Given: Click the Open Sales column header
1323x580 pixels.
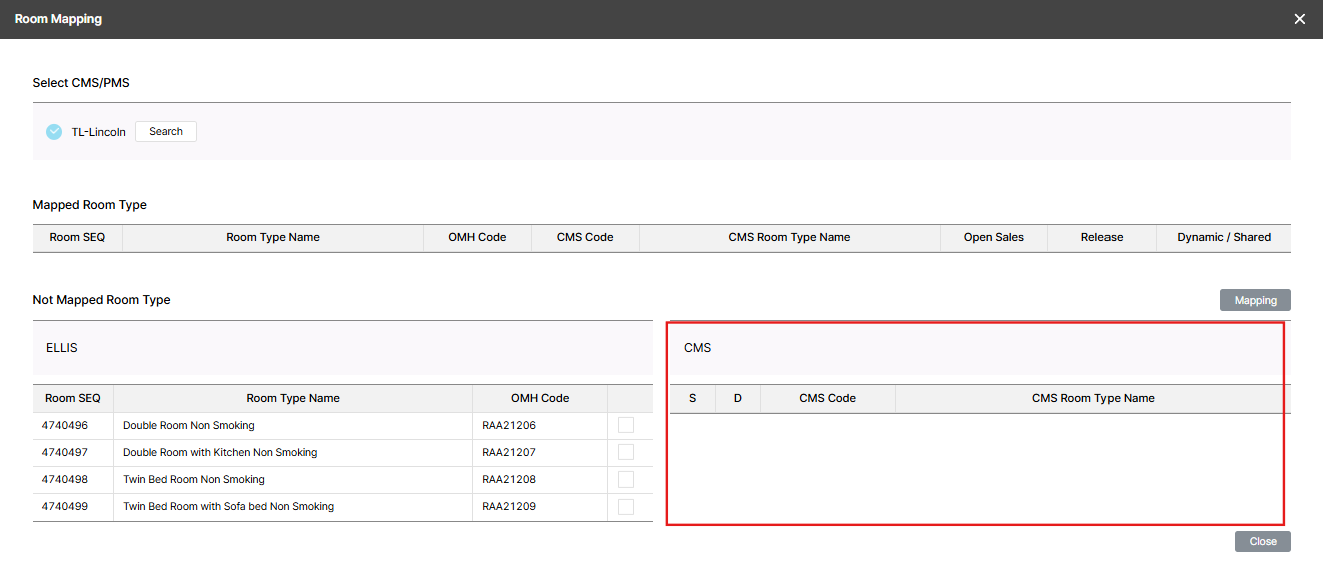Looking at the screenshot, I should pyautogui.click(x=993, y=237).
